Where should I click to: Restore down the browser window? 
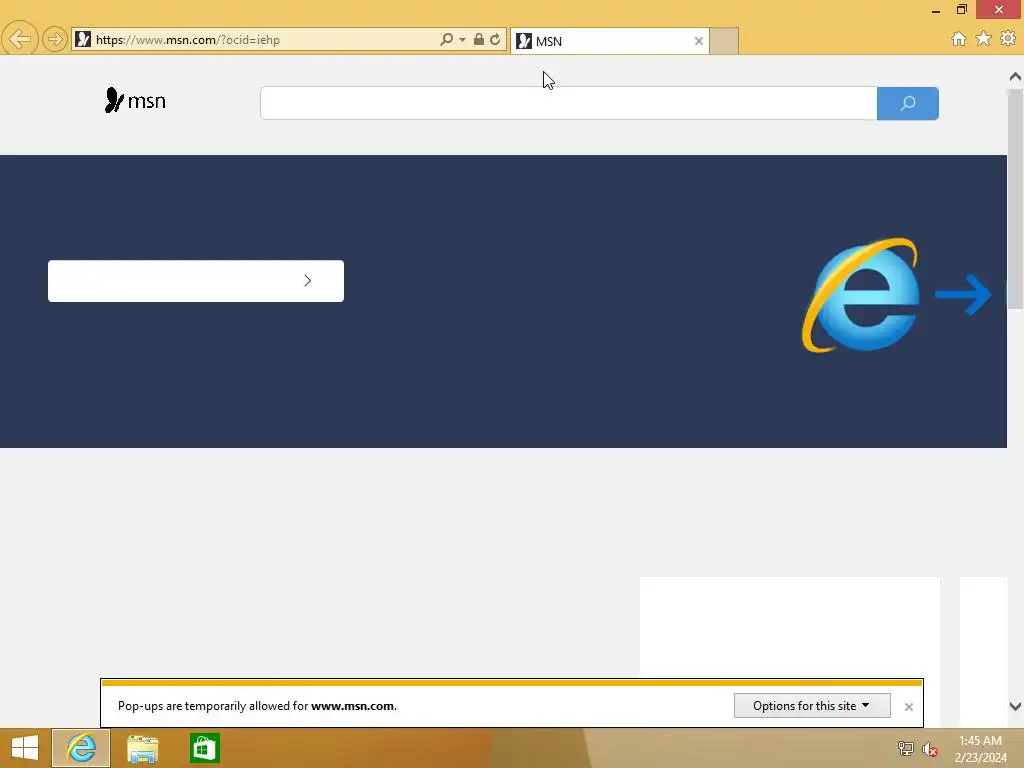tap(961, 9)
